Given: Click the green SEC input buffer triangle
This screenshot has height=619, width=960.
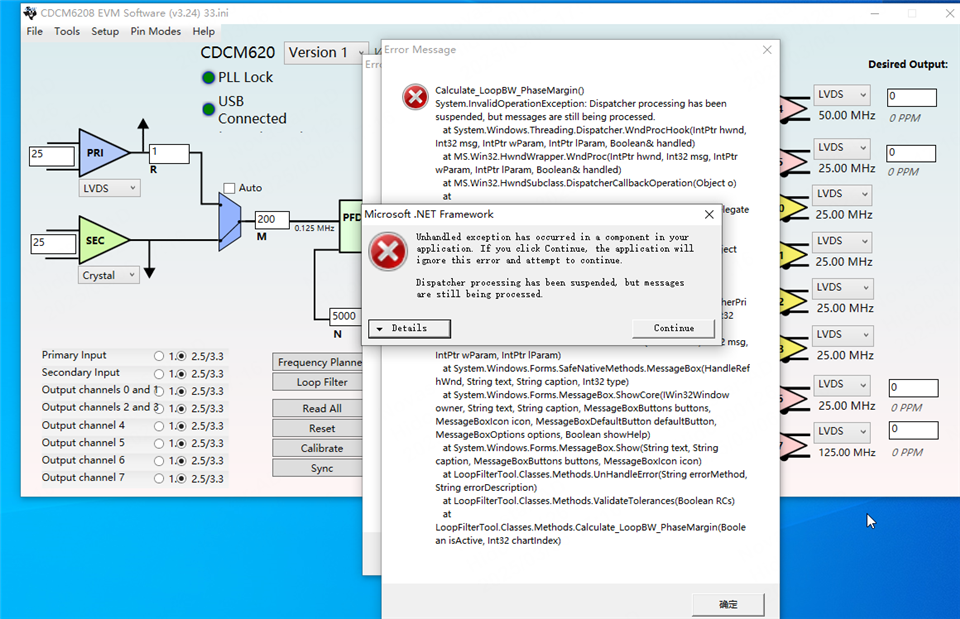Looking at the screenshot, I should click(102, 240).
